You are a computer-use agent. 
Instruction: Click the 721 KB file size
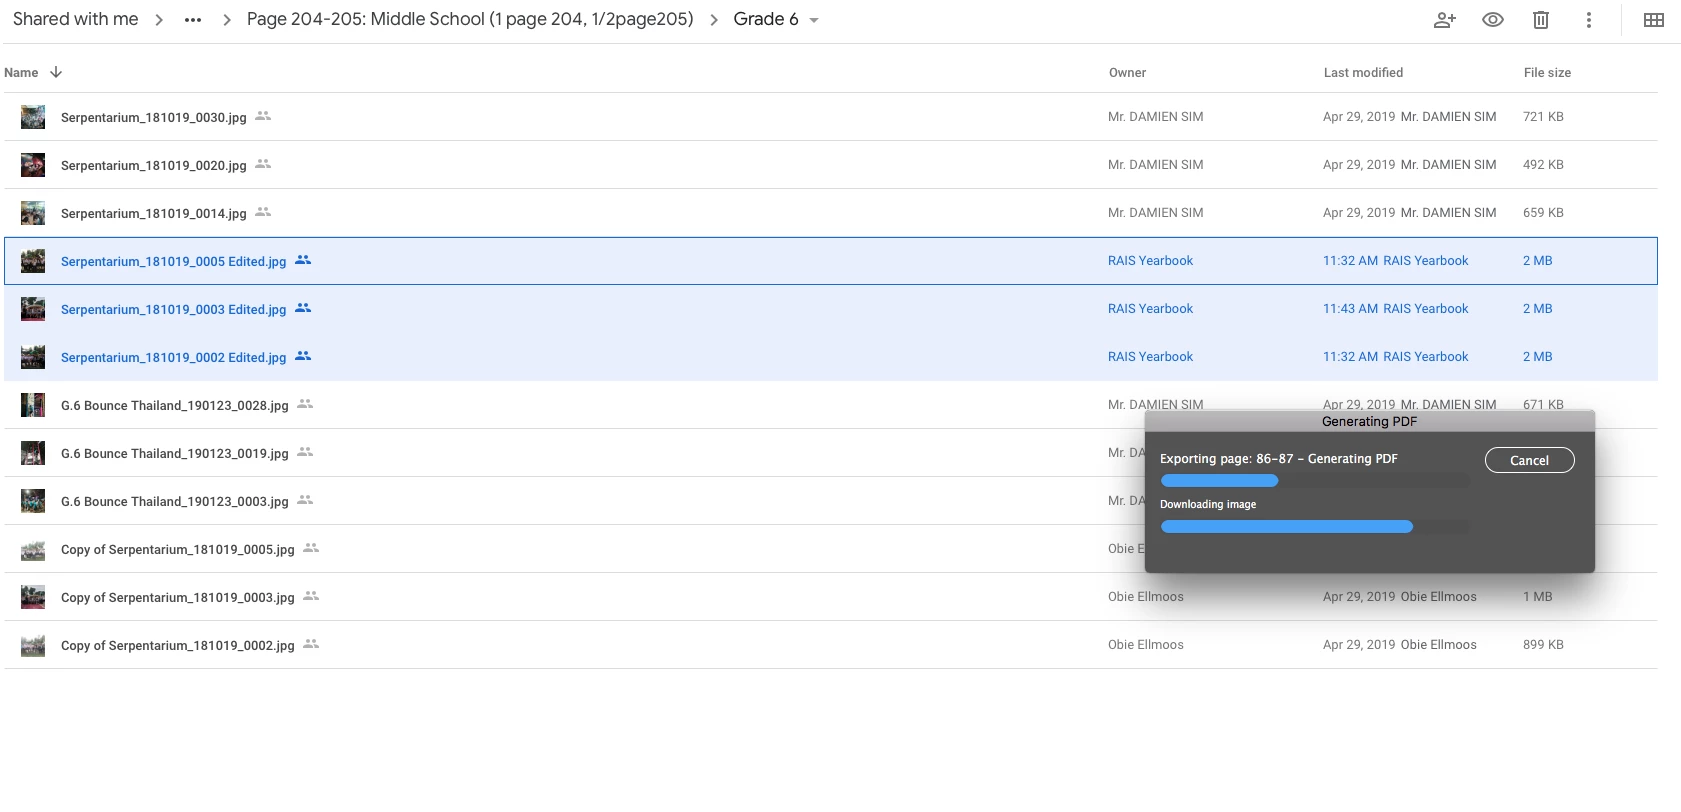pyautogui.click(x=1543, y=117)
